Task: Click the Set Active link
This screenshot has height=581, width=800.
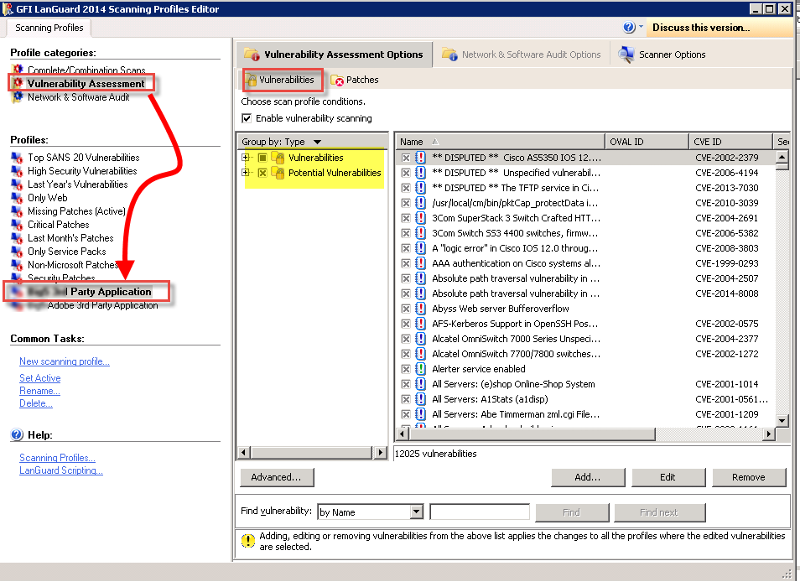Action: pyautogui.click(x=40, y=378)
